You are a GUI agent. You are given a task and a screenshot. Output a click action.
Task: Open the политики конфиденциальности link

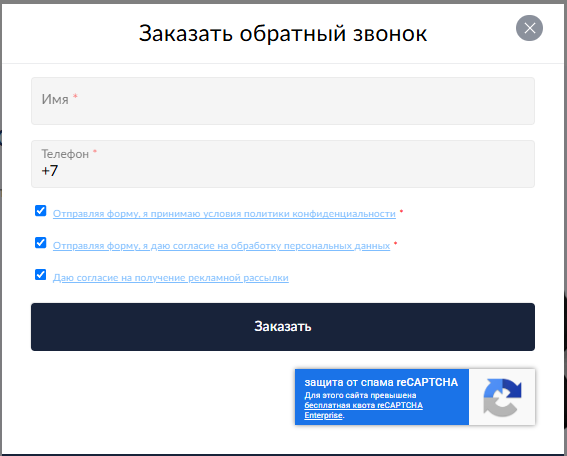pyautogui.click(x=224, y=214)
